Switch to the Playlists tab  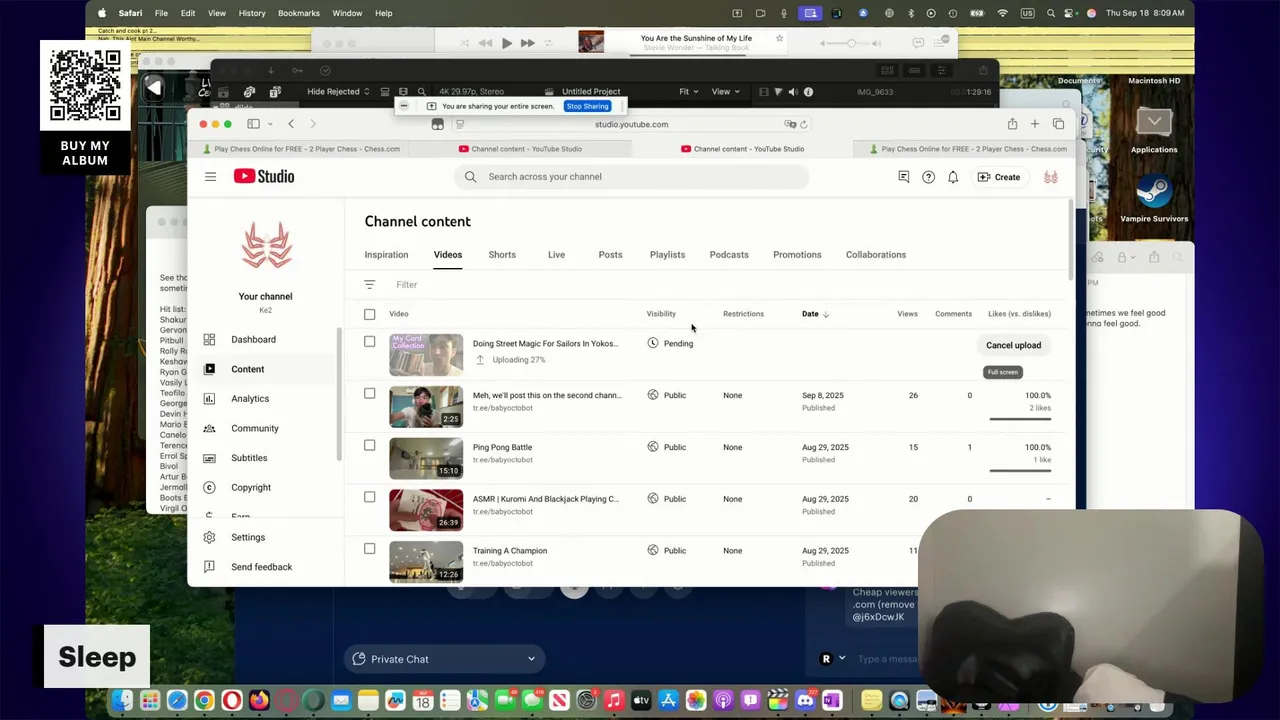coord(667,254)
